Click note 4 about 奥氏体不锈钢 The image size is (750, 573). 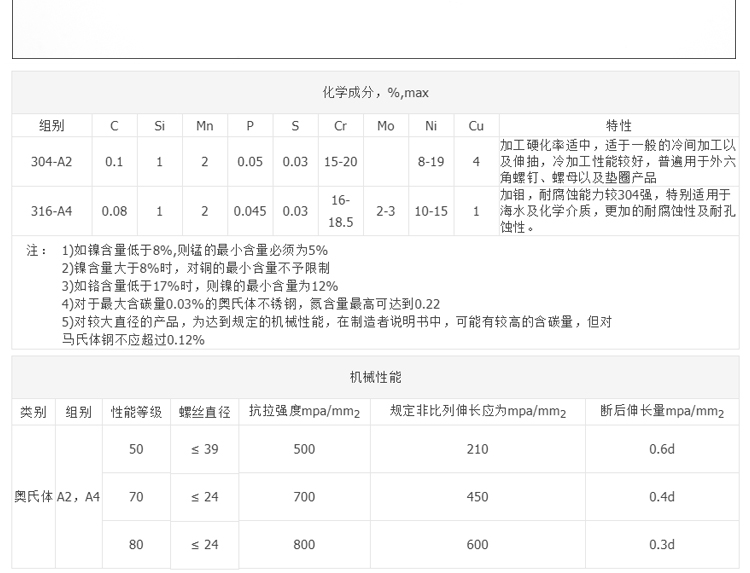[x=250, y=304]
